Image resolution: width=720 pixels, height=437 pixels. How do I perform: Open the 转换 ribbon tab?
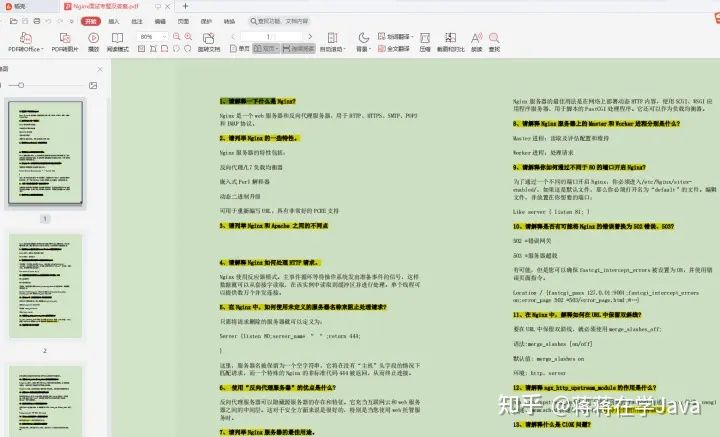coord(229,21)
